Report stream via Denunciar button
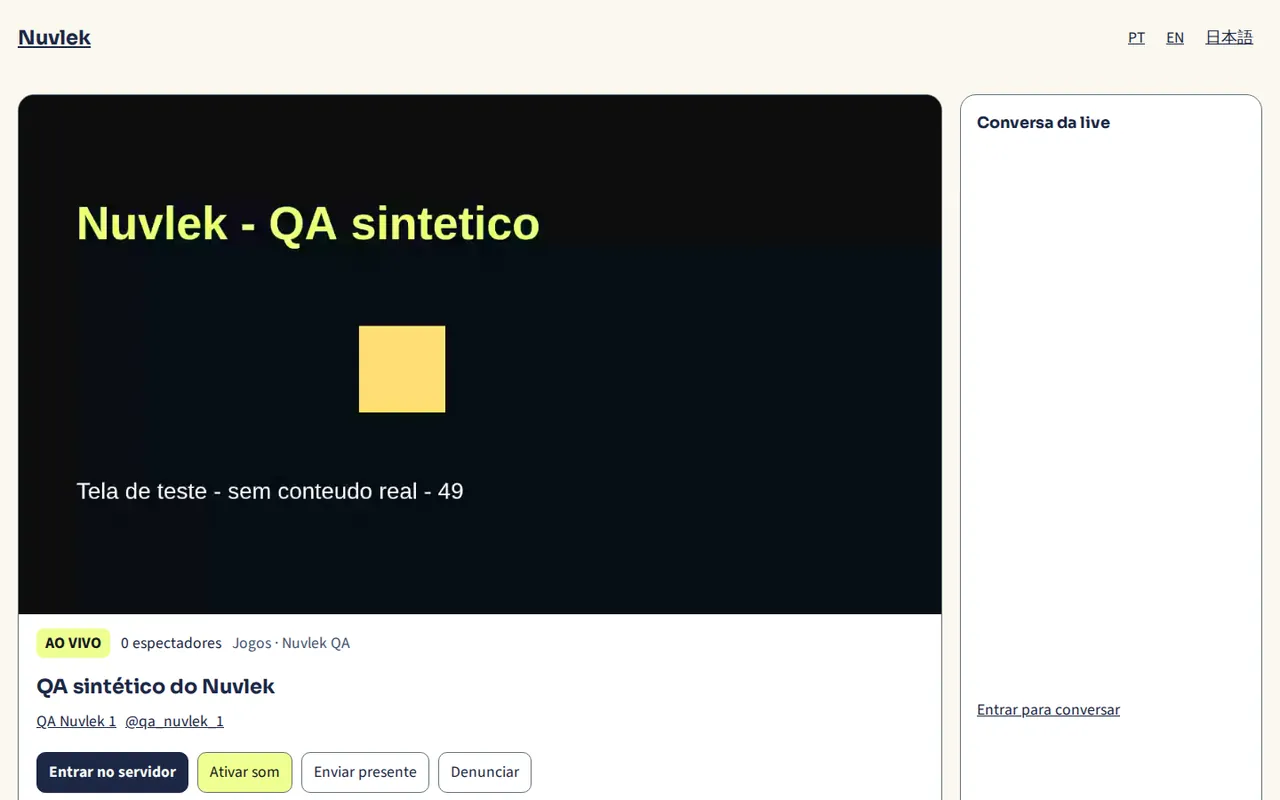Viewport: 1280px width, 800px height. tap(485, 772)
